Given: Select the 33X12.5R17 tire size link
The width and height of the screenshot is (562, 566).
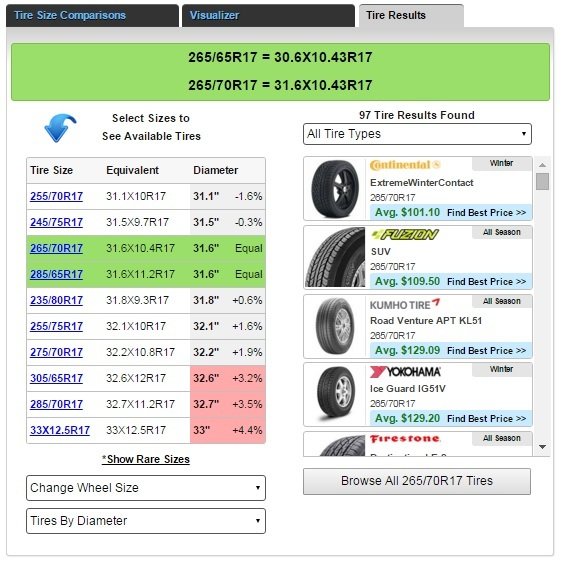Looking at the screenshot, I should pos(60,430).
